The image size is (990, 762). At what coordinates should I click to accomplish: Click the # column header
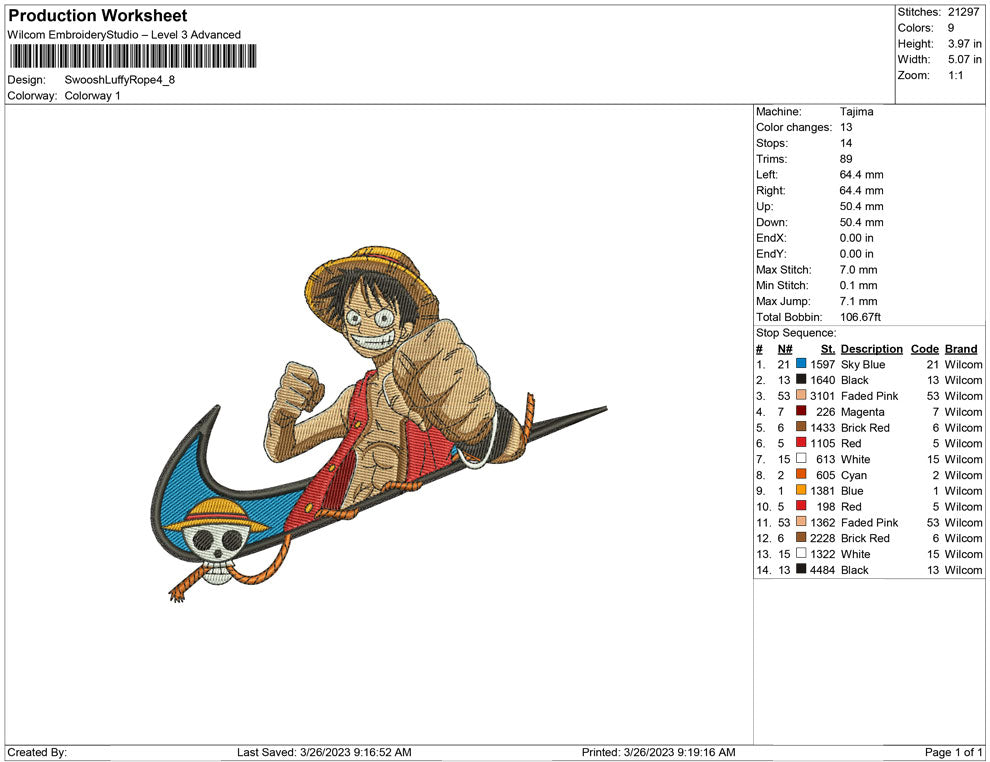[x=759, y=349]
